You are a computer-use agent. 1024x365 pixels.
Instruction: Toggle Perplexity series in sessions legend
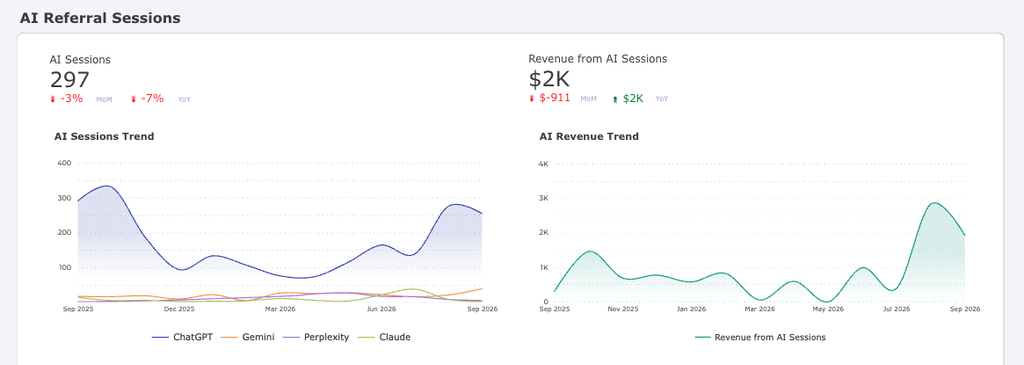317,338
